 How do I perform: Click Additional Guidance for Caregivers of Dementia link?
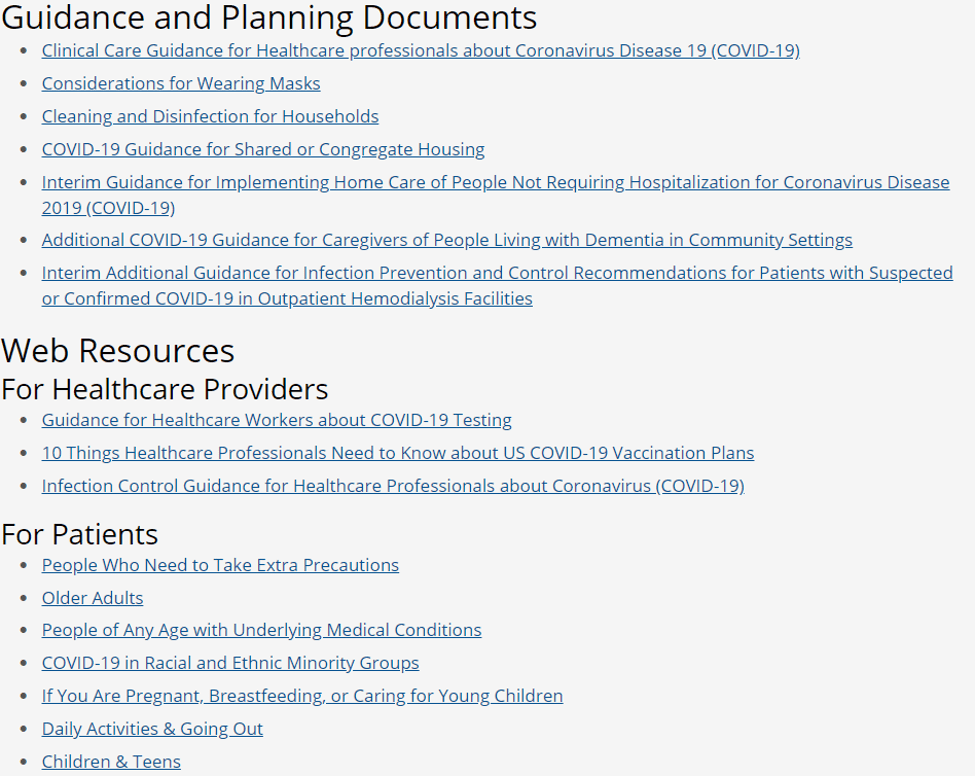[x=447, y=241]
